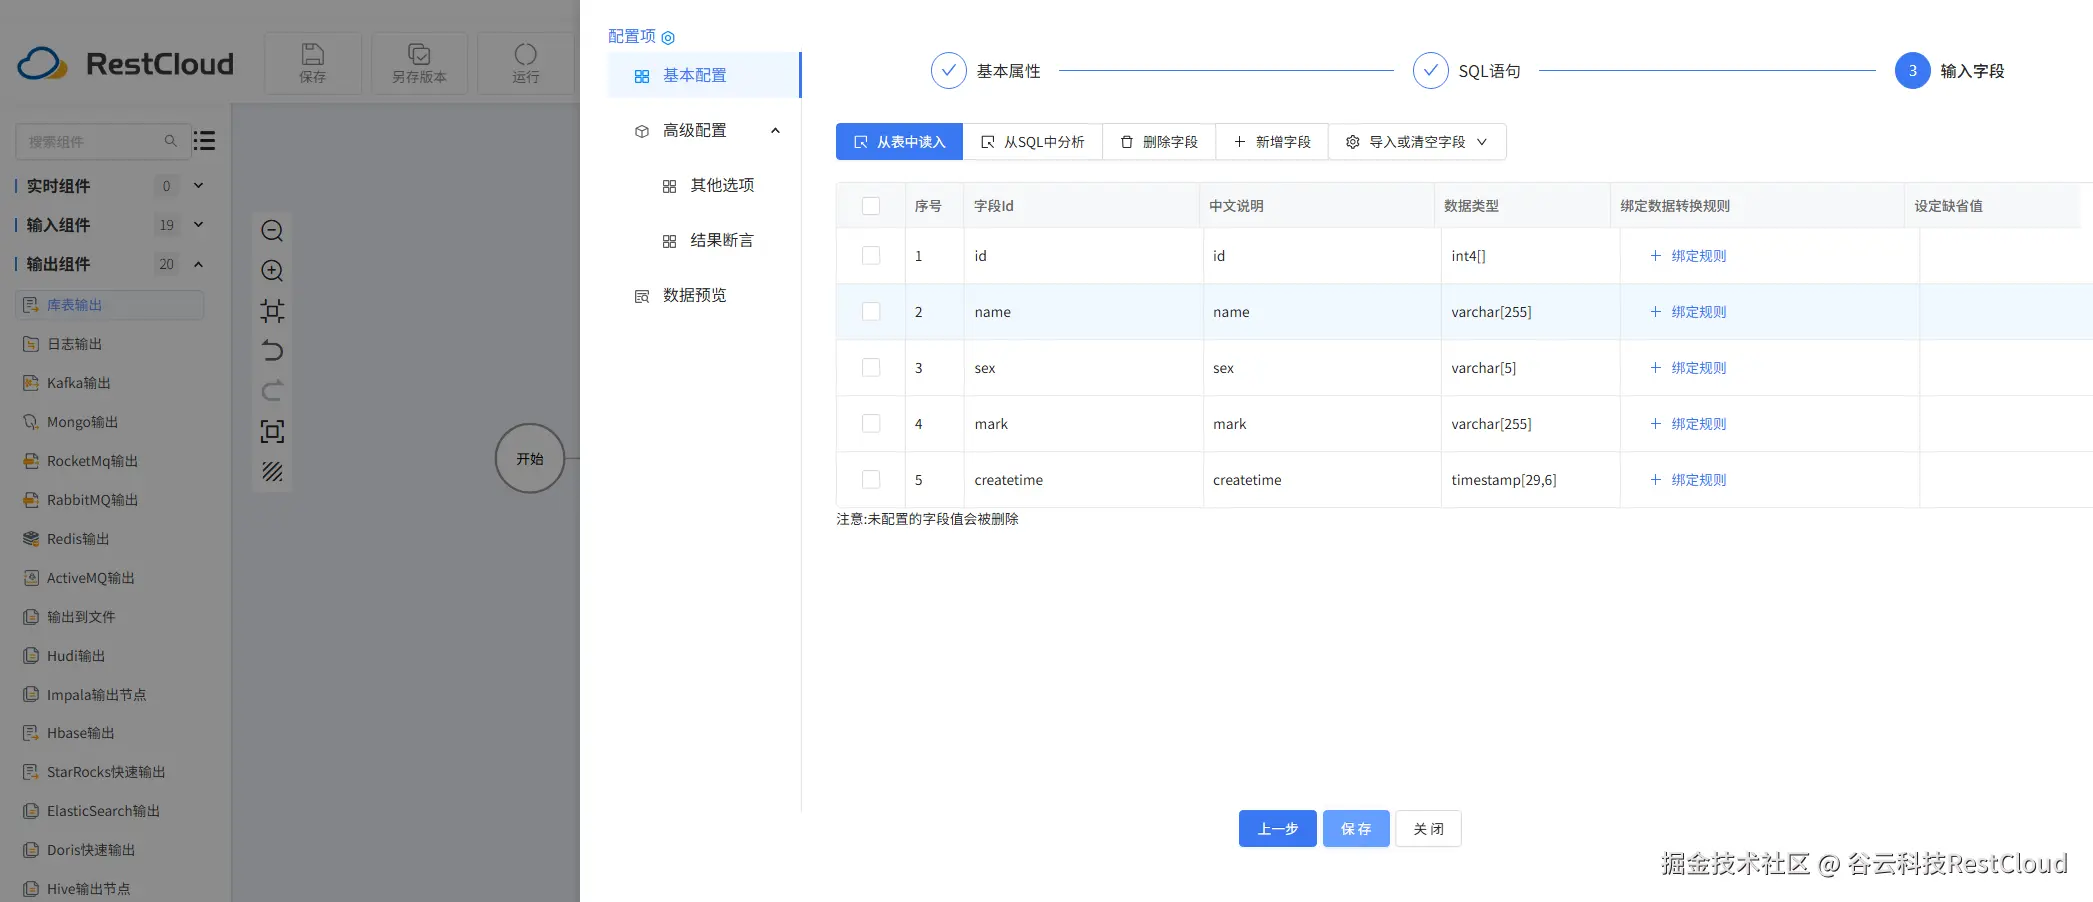The height and width of the screenshot is (902, 2093).
Task: Go back with 上一步 button
Action: 1278,829
